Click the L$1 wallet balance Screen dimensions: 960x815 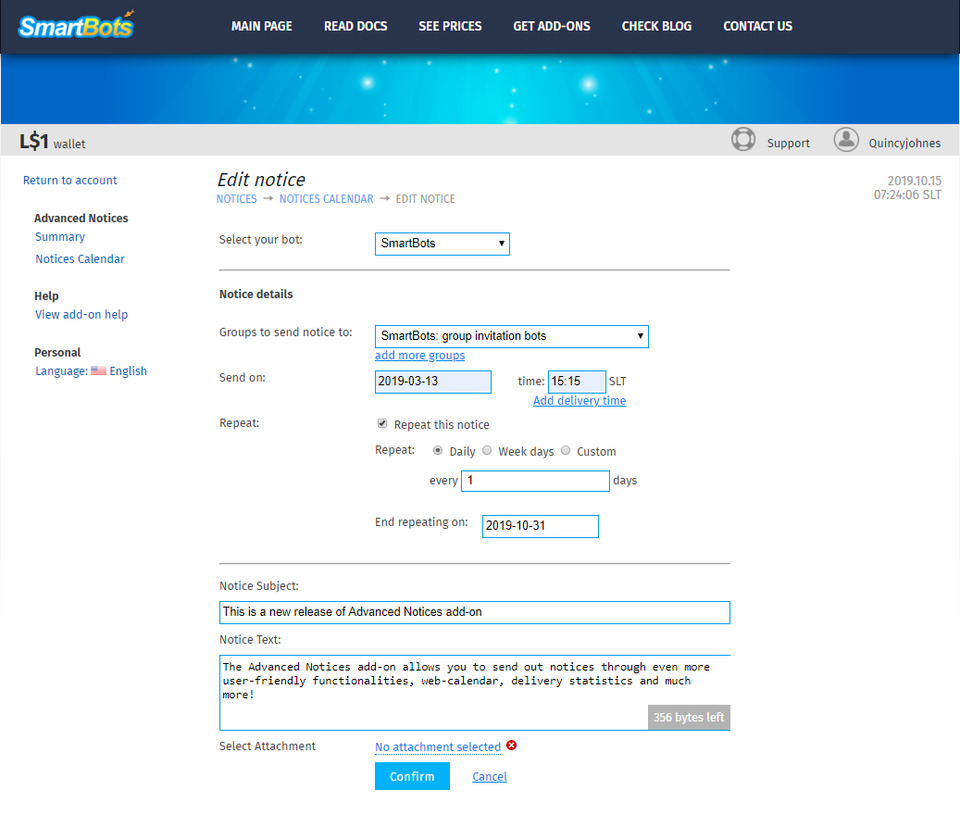(52, 142)
